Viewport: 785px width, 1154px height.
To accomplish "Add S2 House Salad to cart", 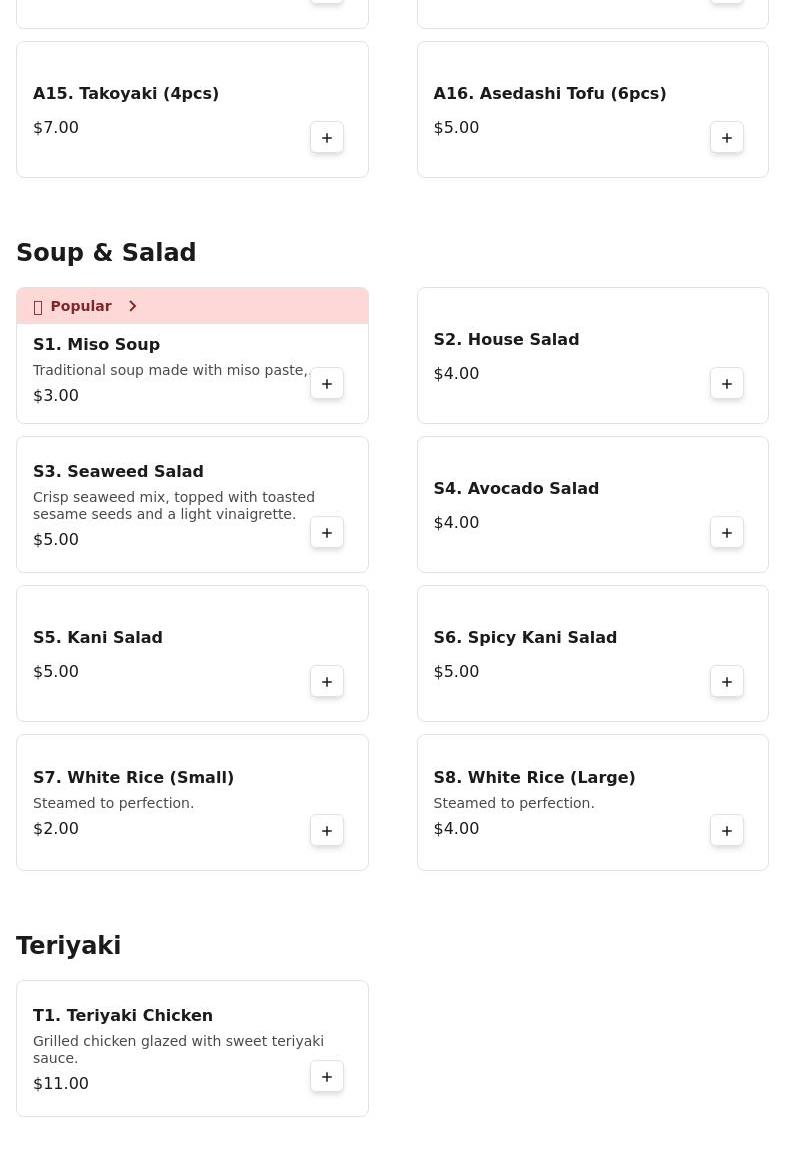I will coord(727,384).
